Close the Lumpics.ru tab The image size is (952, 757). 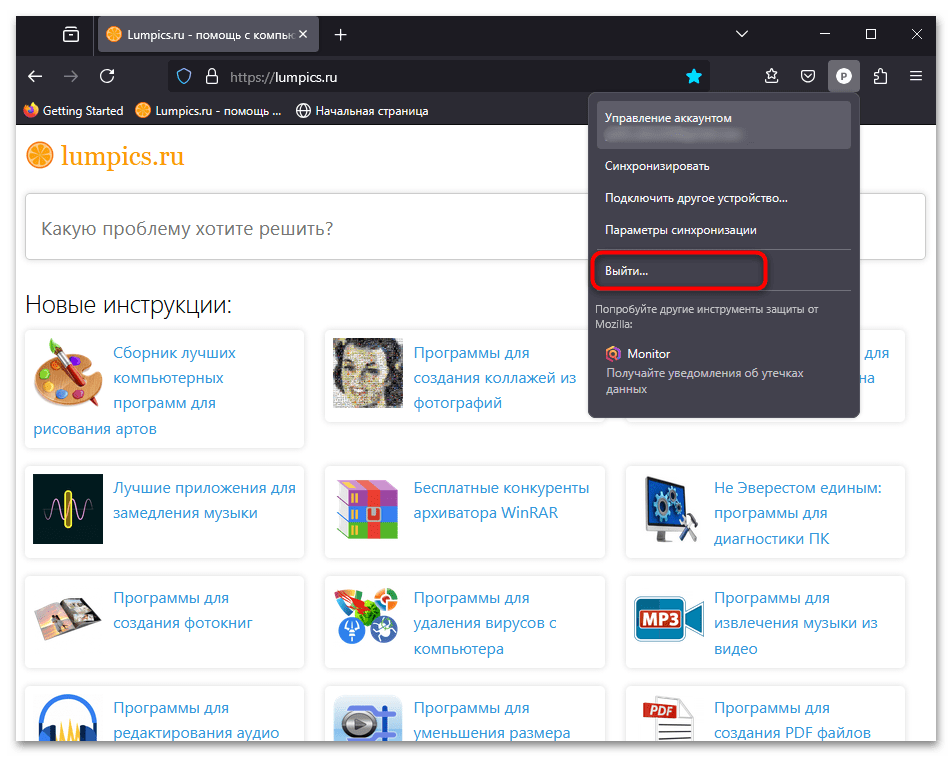pos(303,35)
